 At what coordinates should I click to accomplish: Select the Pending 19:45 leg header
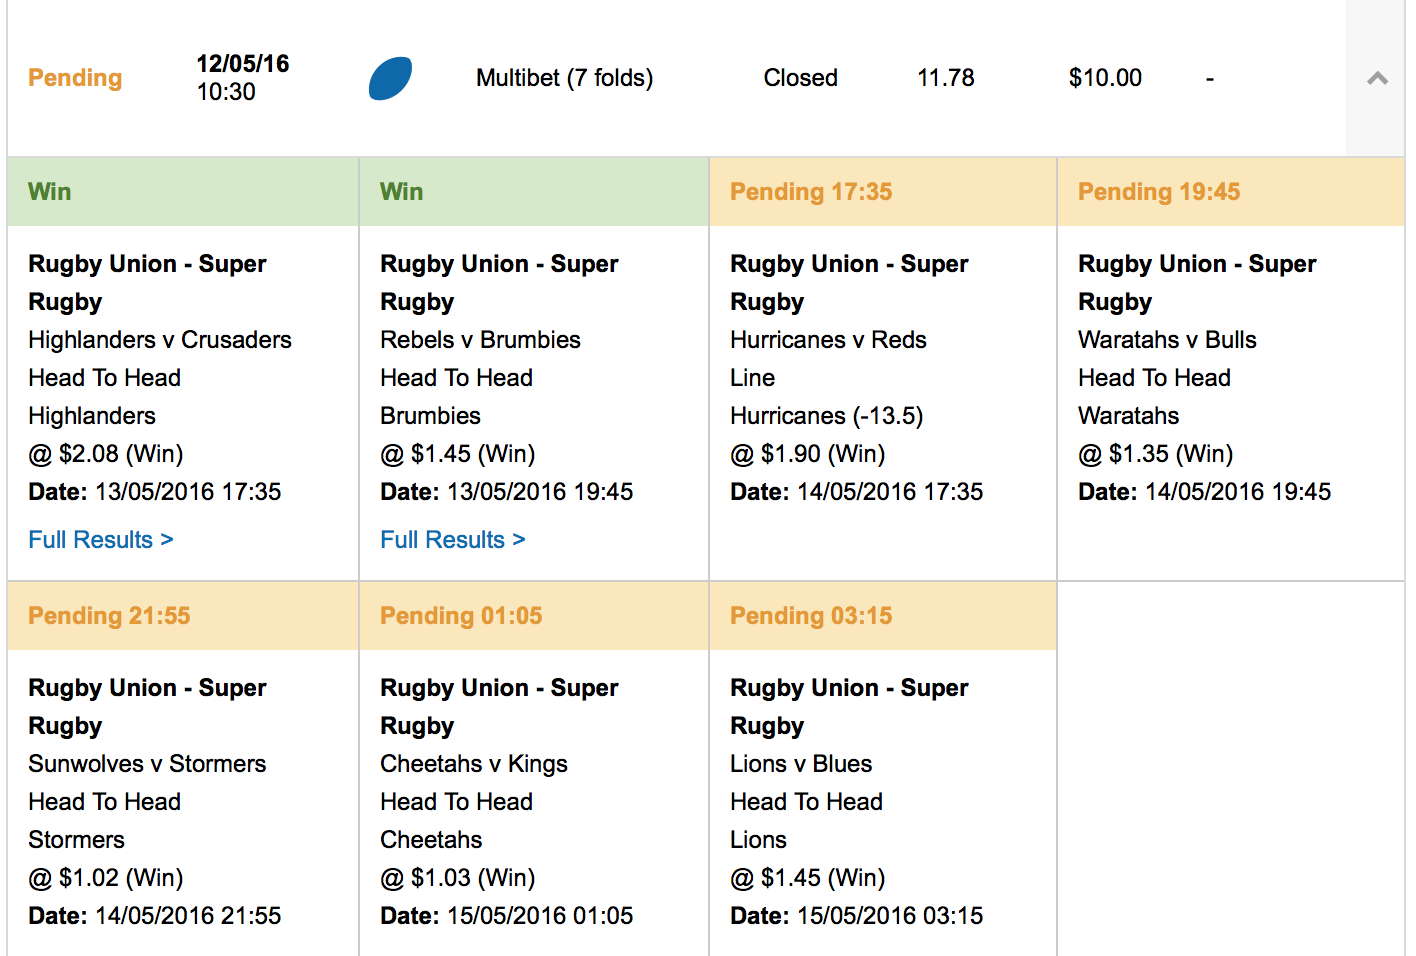(1159, 192)
